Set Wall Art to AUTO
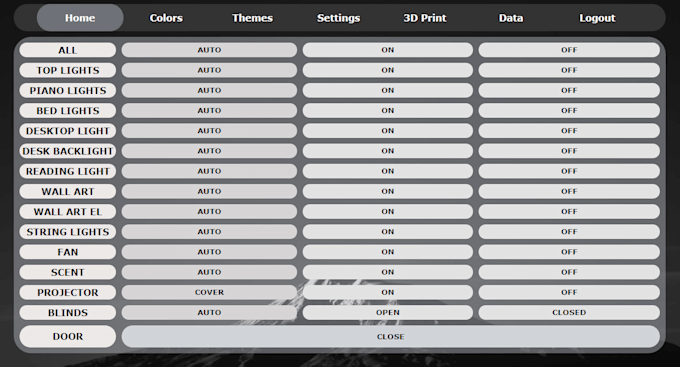The image size is (680, 367). tap(209, 191)
